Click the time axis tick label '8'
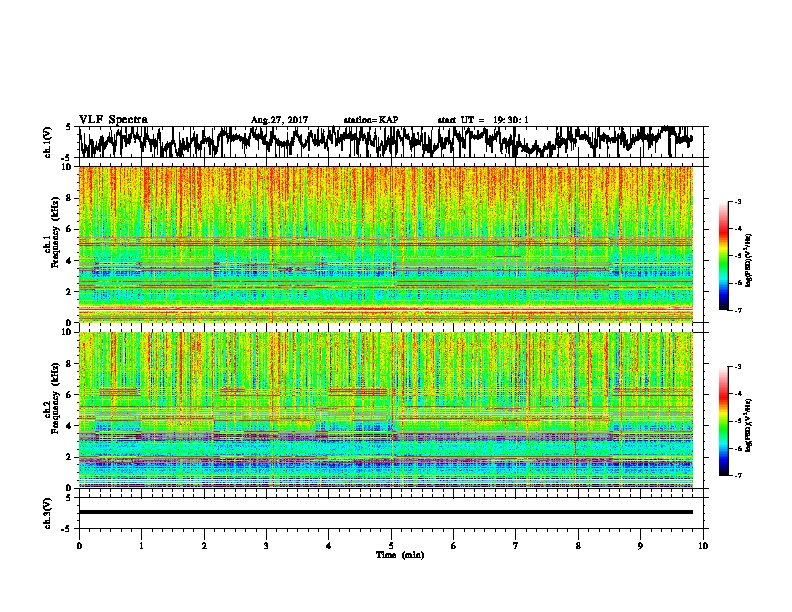Screen dimensions: 792x612 578,545
